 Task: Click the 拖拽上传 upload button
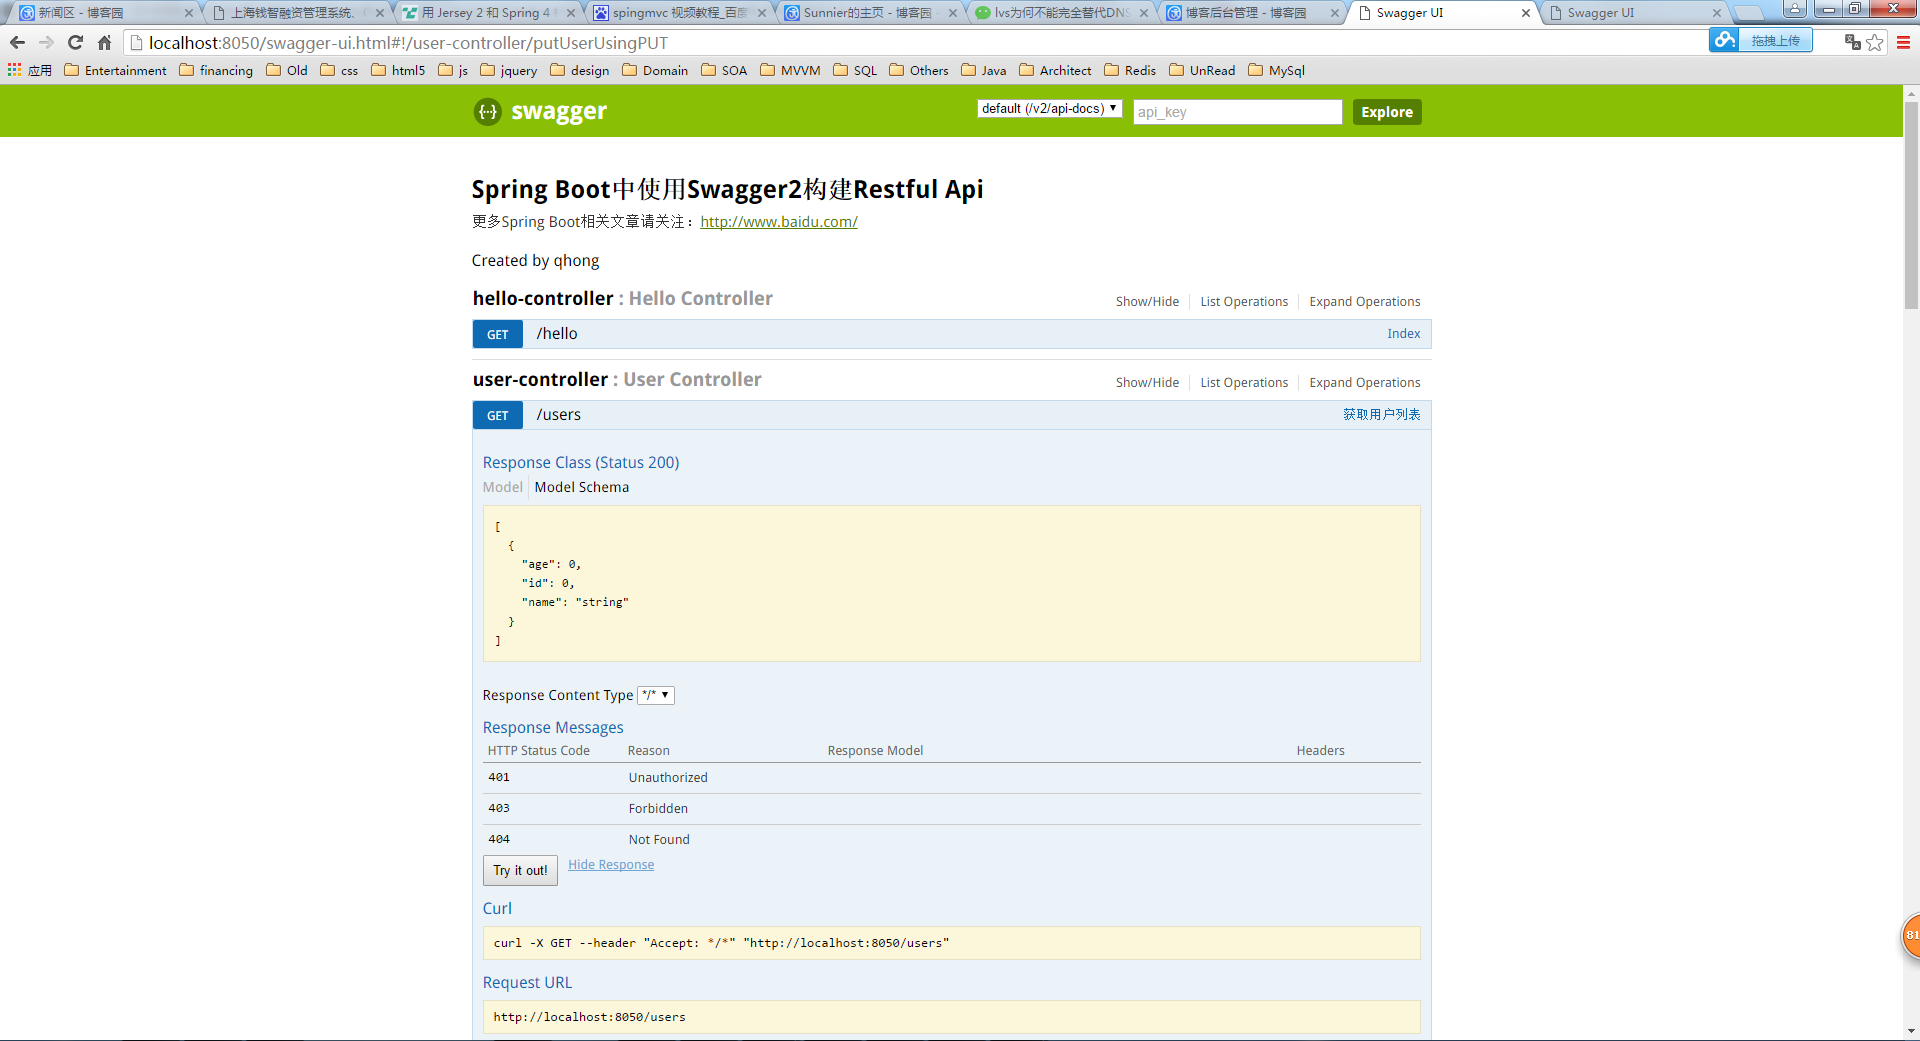1775,40
